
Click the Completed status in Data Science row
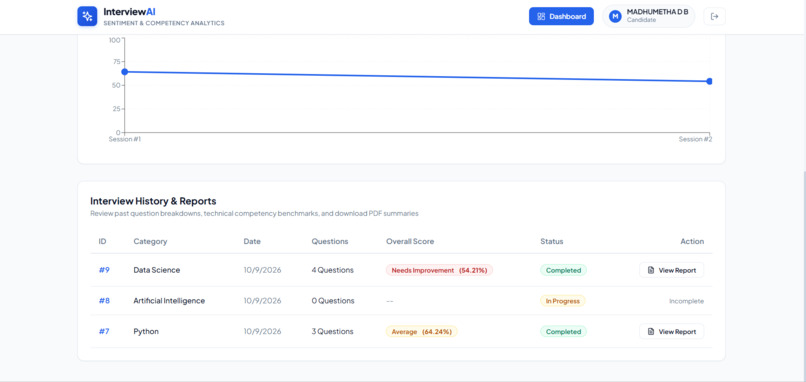pos(563,270)
